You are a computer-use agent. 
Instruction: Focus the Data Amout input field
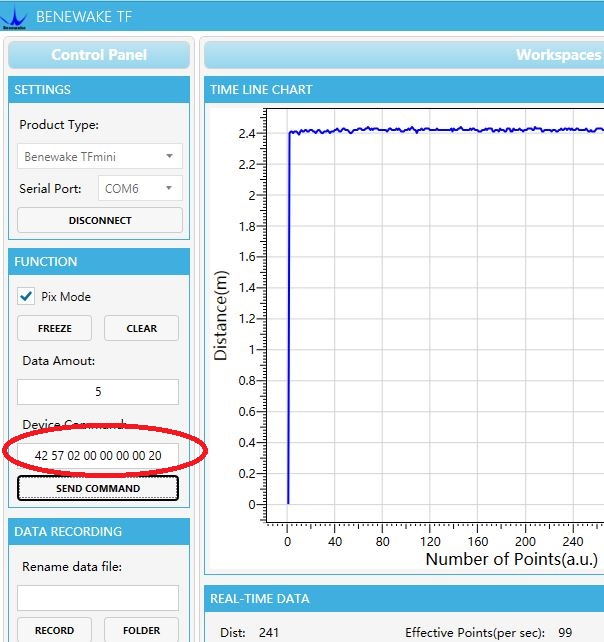coord(98,392)
